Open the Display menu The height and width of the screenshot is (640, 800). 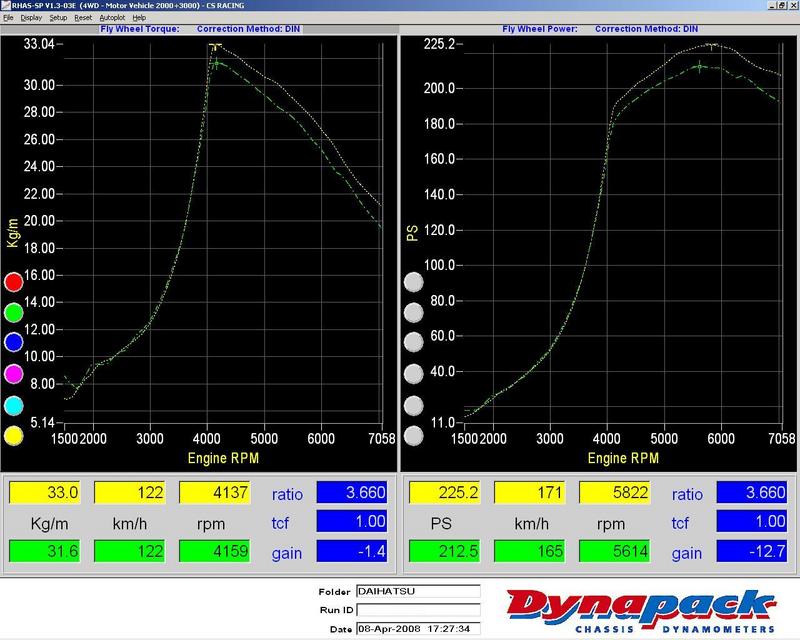click(31, 17)
